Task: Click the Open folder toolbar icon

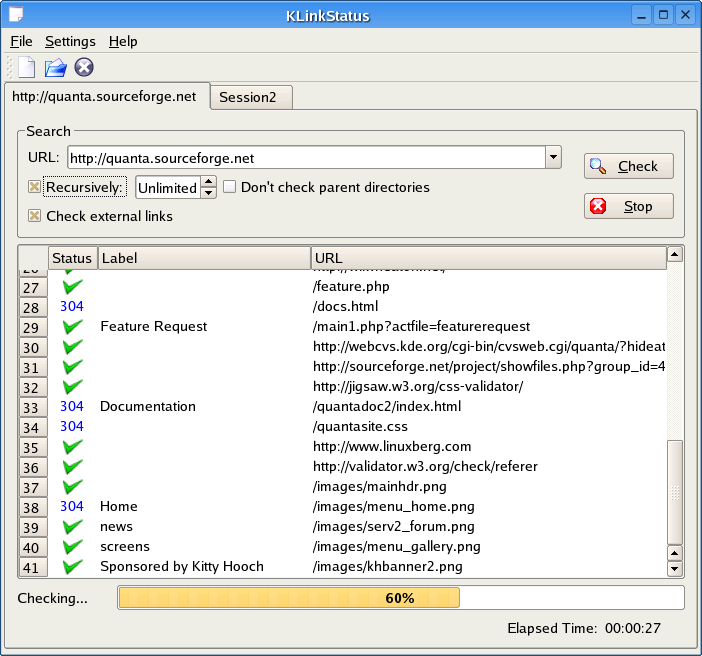Action: click(56, 68)
